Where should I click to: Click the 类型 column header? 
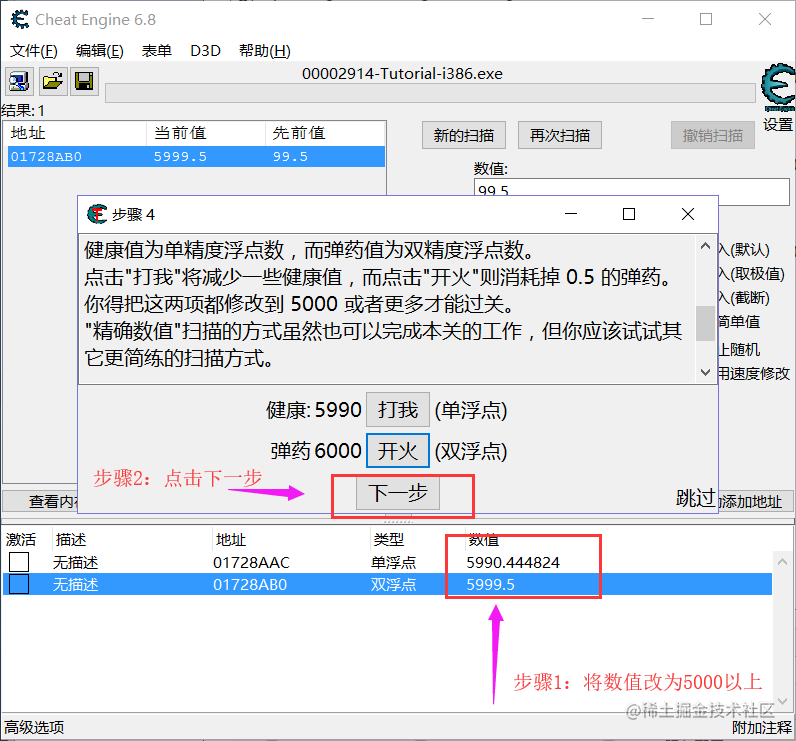(x=388, y=540)
